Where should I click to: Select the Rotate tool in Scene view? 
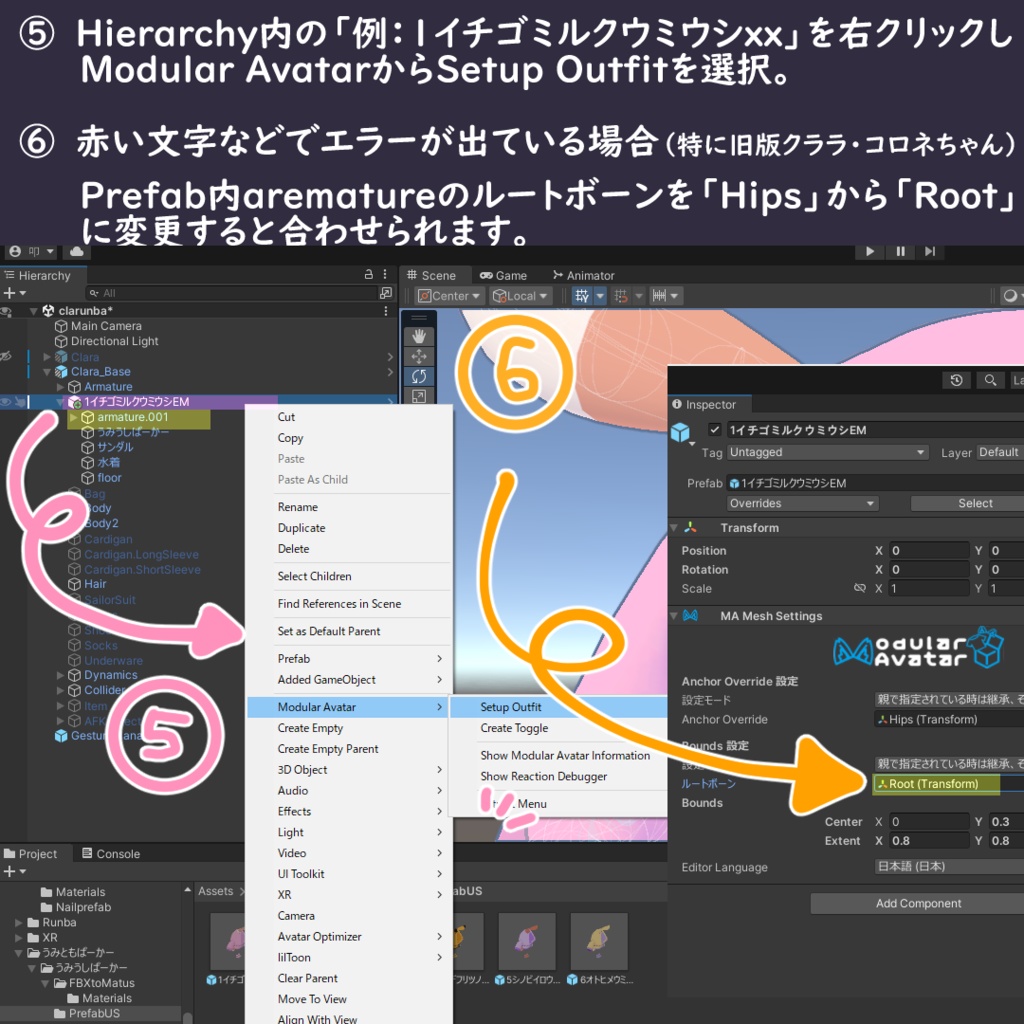[x=419, y=376]
